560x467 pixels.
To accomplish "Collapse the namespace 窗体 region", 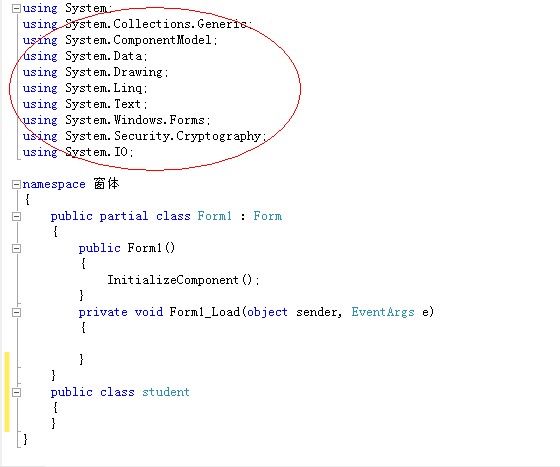I will 16,184.
